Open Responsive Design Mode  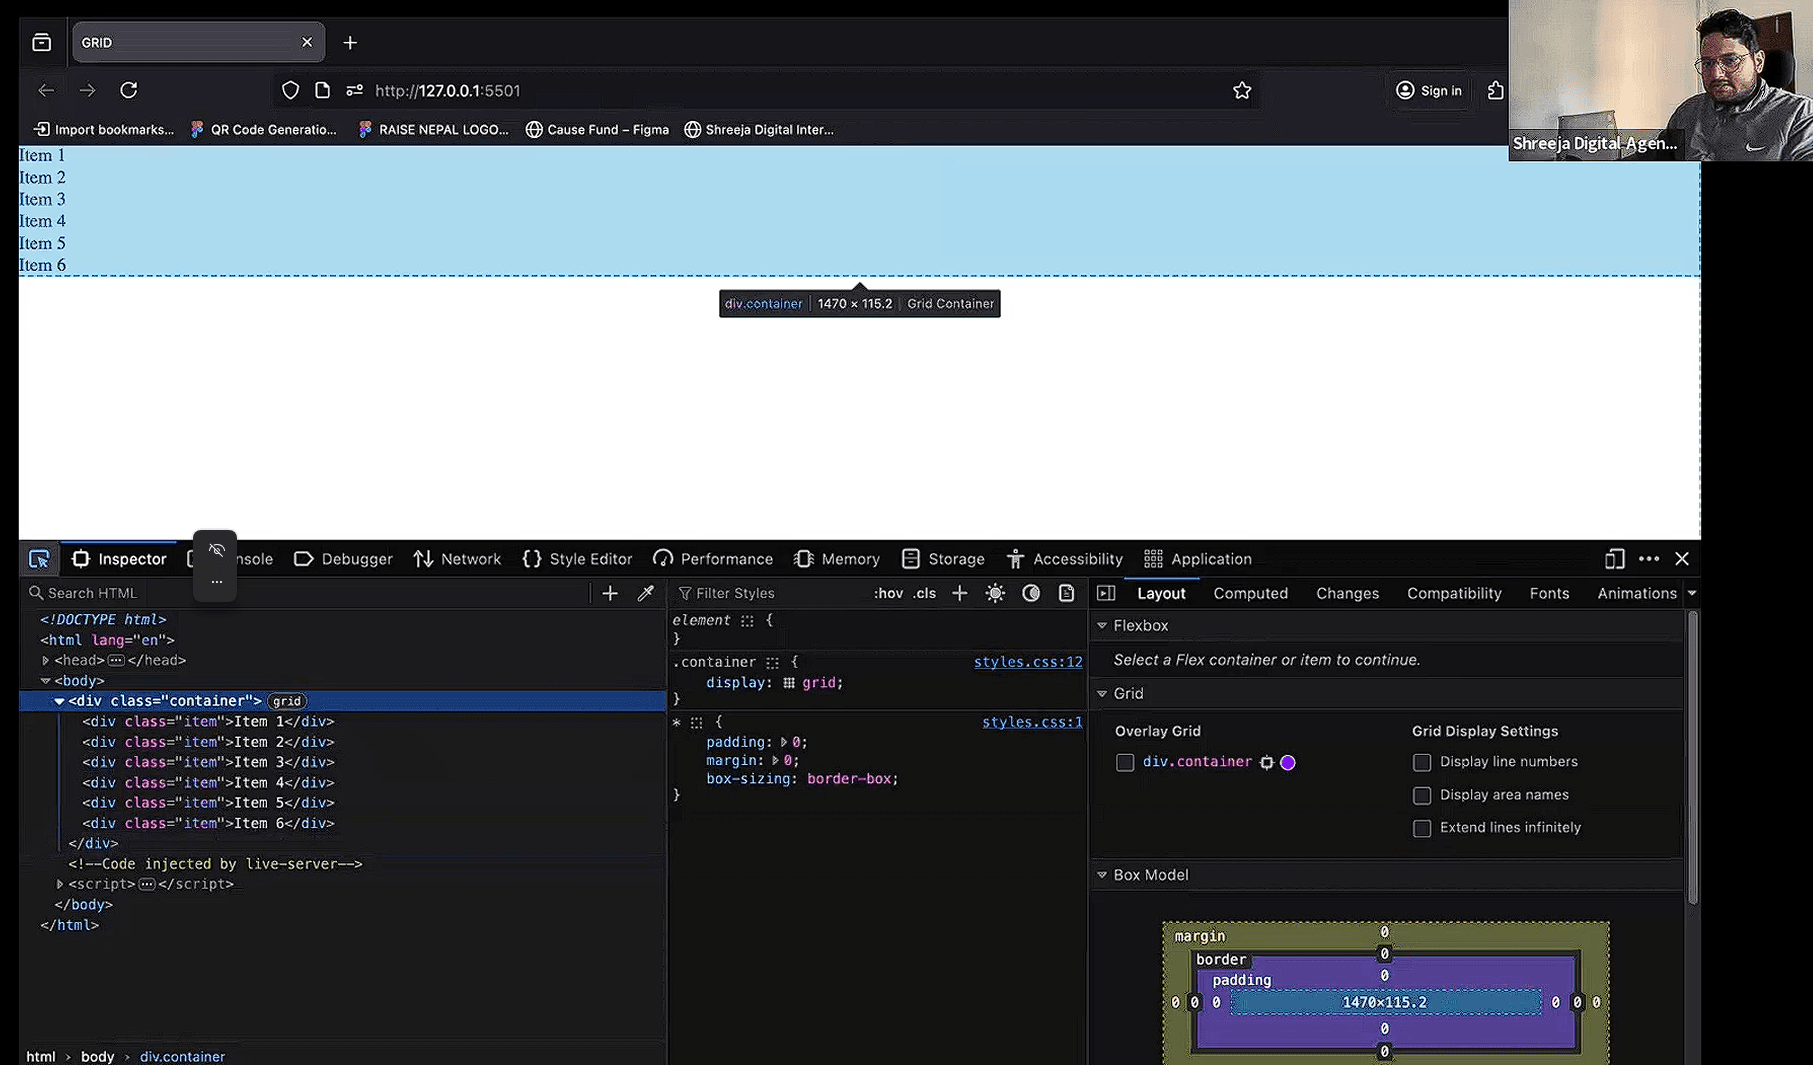[x=1614, y=559]
